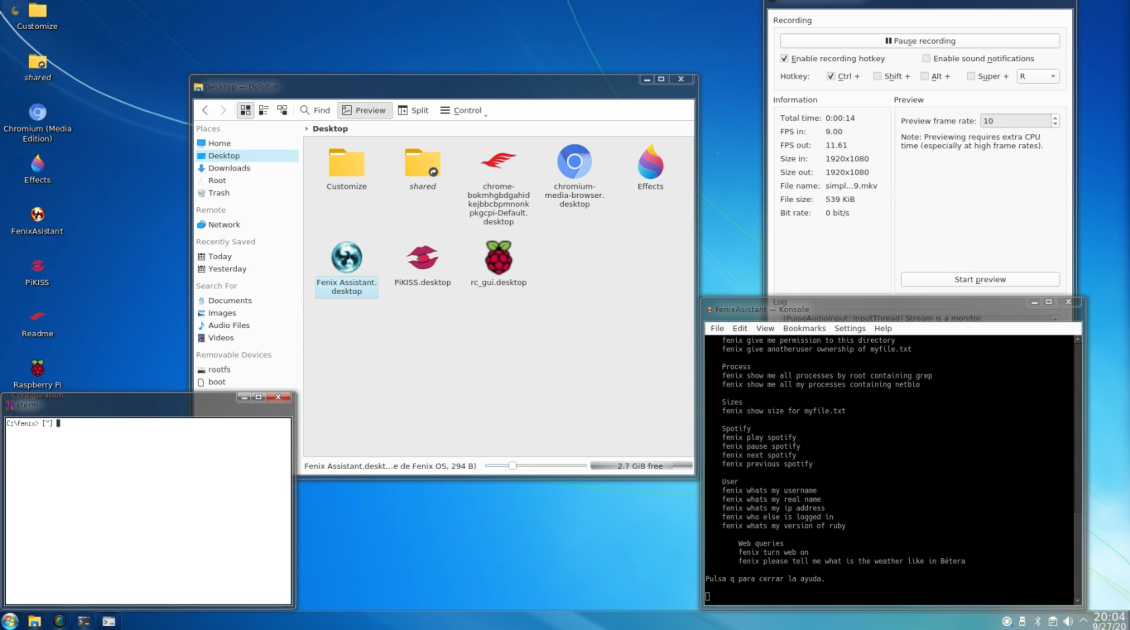Click the rc_gui.desktop Raspberry icon
1130x630 pixels.
498,258
